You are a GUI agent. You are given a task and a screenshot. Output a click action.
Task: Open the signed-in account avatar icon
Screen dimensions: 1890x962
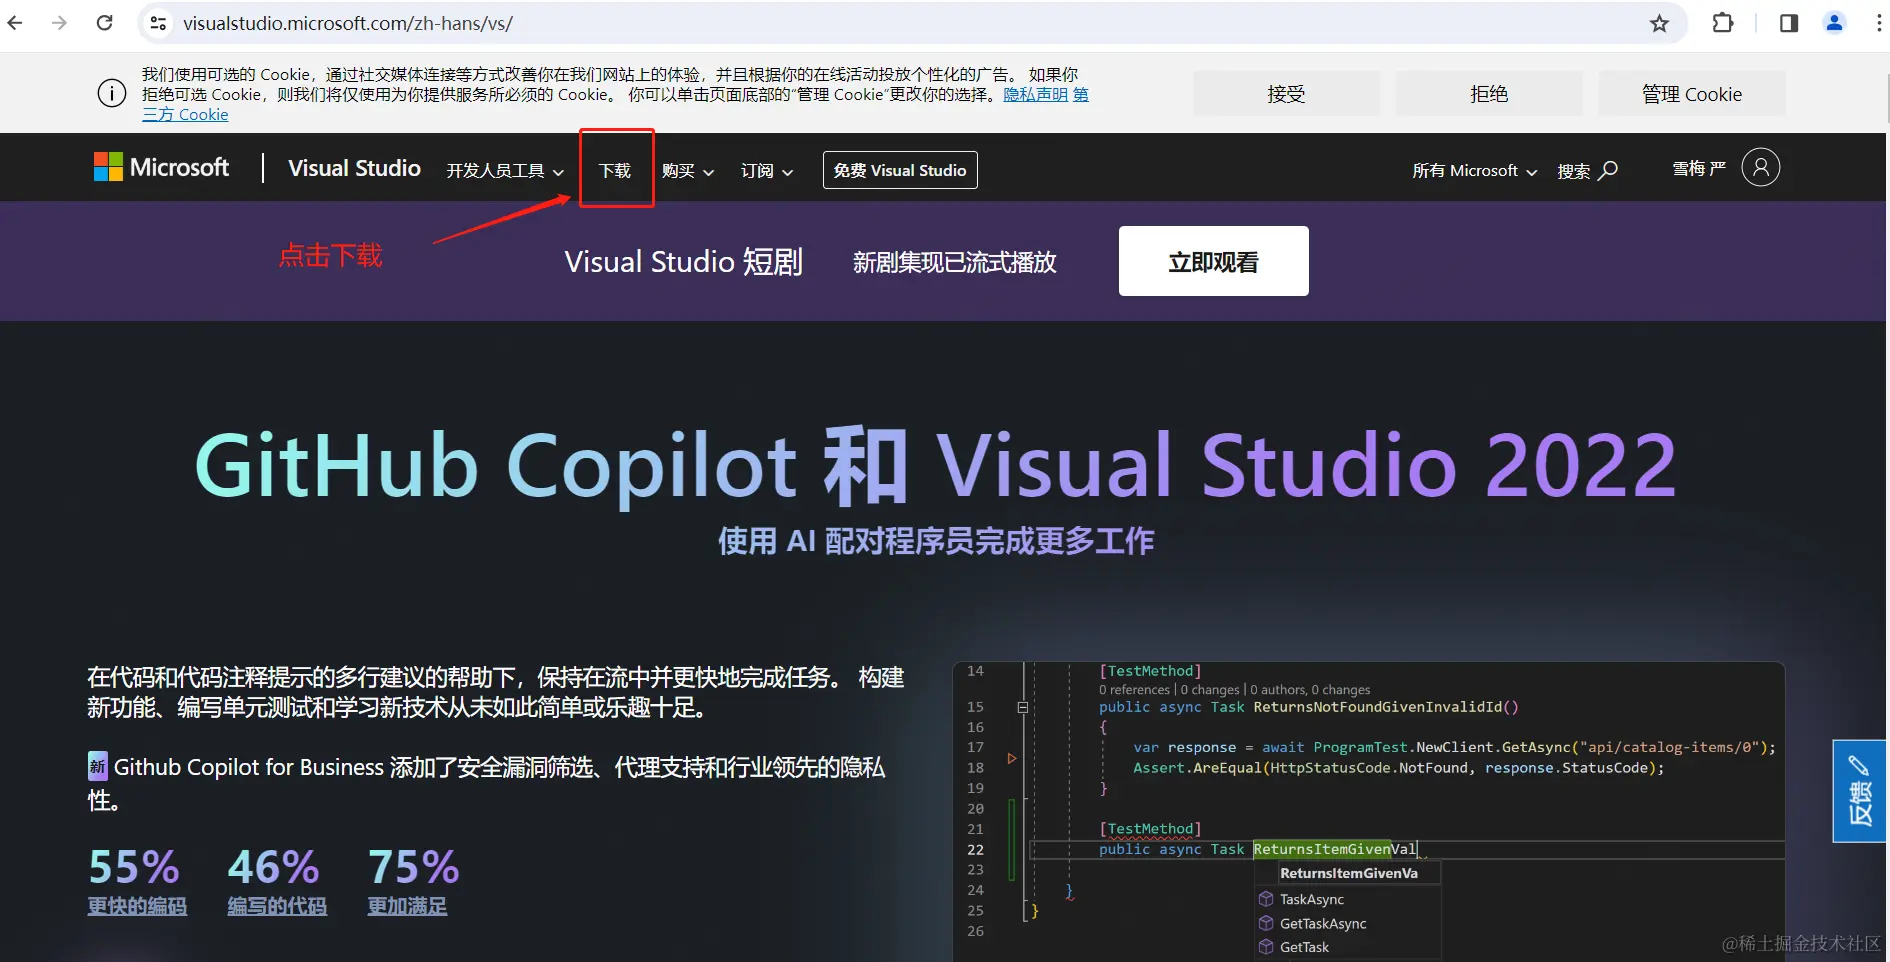coord(1760,167)
